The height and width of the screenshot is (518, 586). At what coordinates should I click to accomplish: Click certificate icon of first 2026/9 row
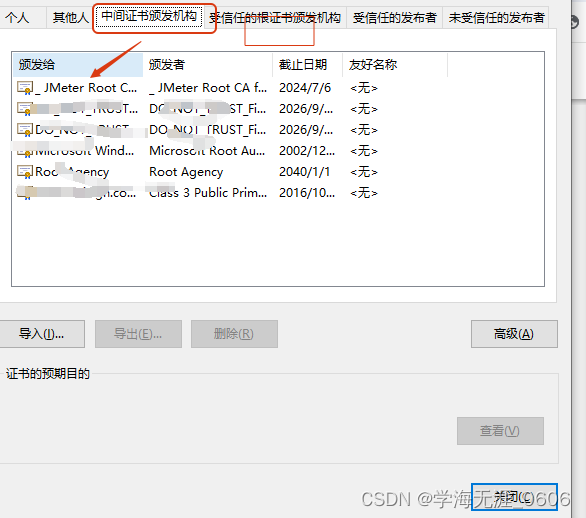25,109
